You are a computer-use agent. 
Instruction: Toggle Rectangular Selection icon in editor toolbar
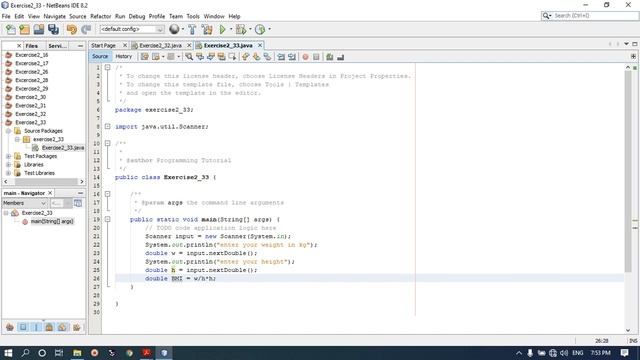click(x=233, y=57)
